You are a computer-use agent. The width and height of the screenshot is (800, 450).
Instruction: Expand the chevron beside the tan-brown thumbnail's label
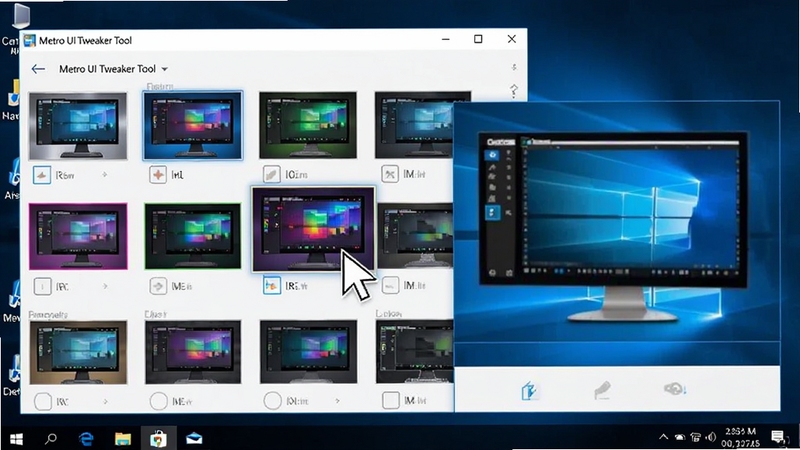pyautogui.click(x=105, y=402)
